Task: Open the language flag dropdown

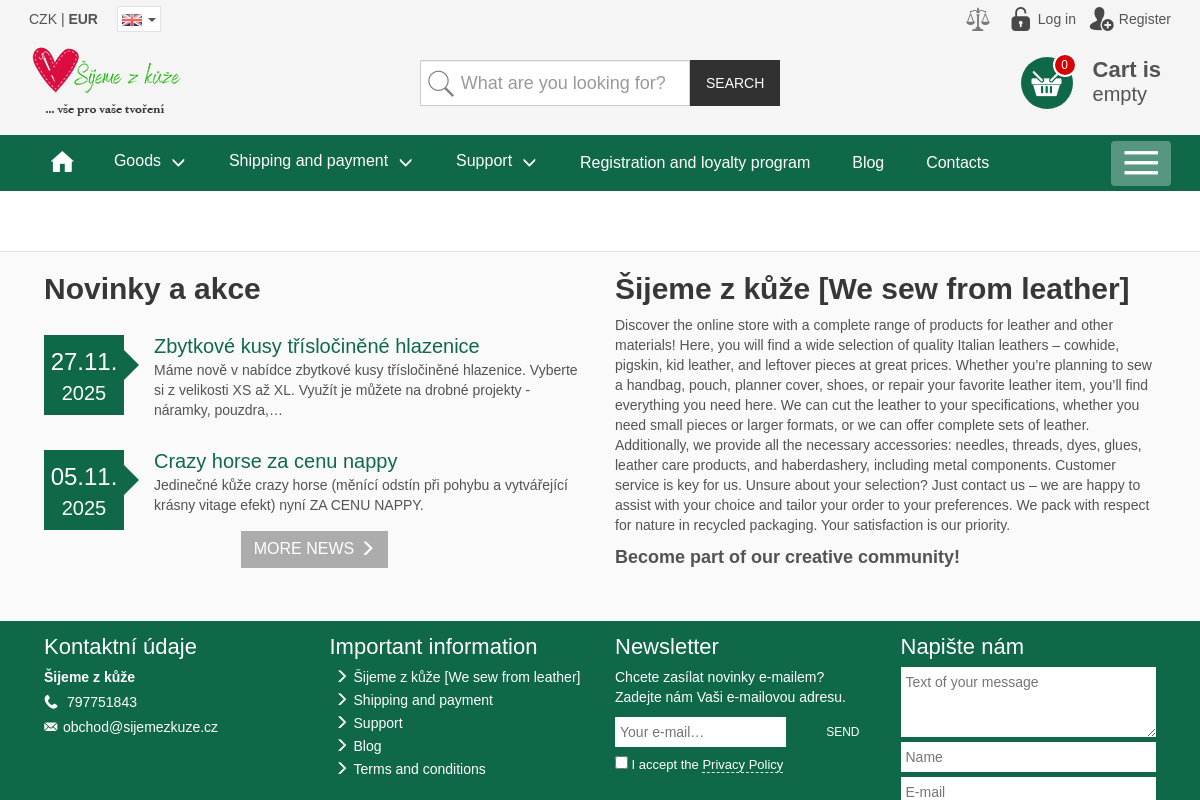Action: [x=138, y=19]
